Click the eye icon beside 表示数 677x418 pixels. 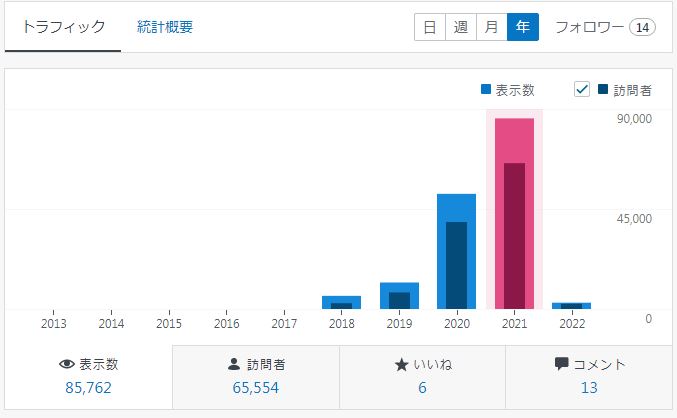tap(67, 365)
